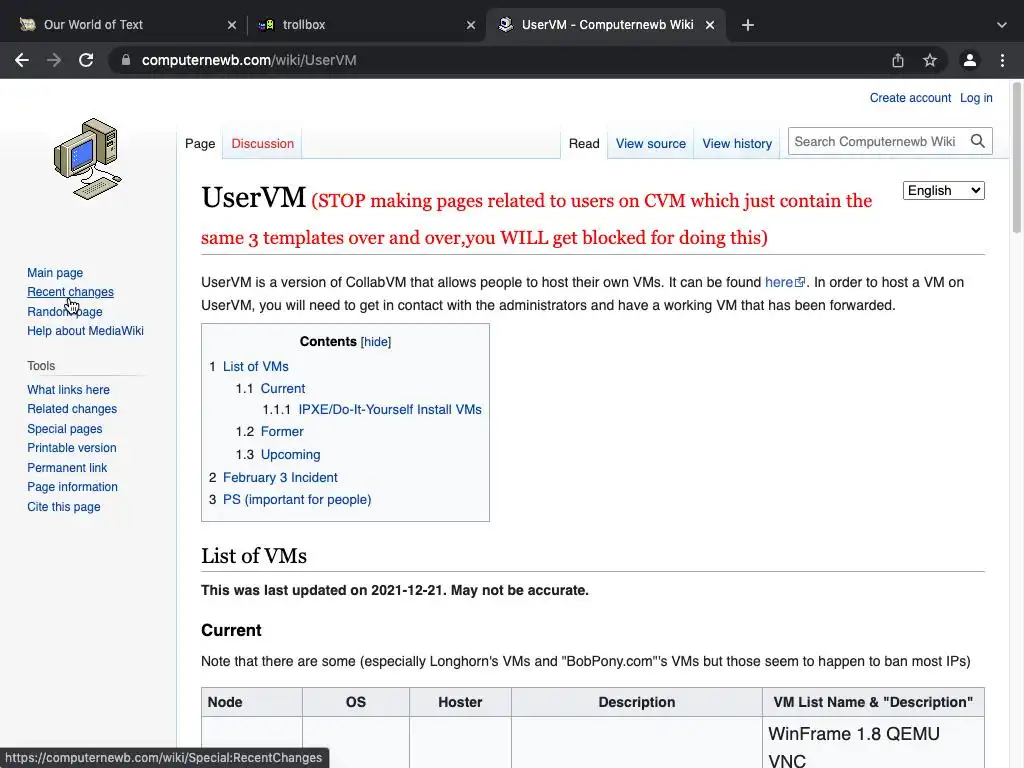The height and width of the screenshot is (768, 1024).
Task: Click the Create account link
Action: click(910, 98)
